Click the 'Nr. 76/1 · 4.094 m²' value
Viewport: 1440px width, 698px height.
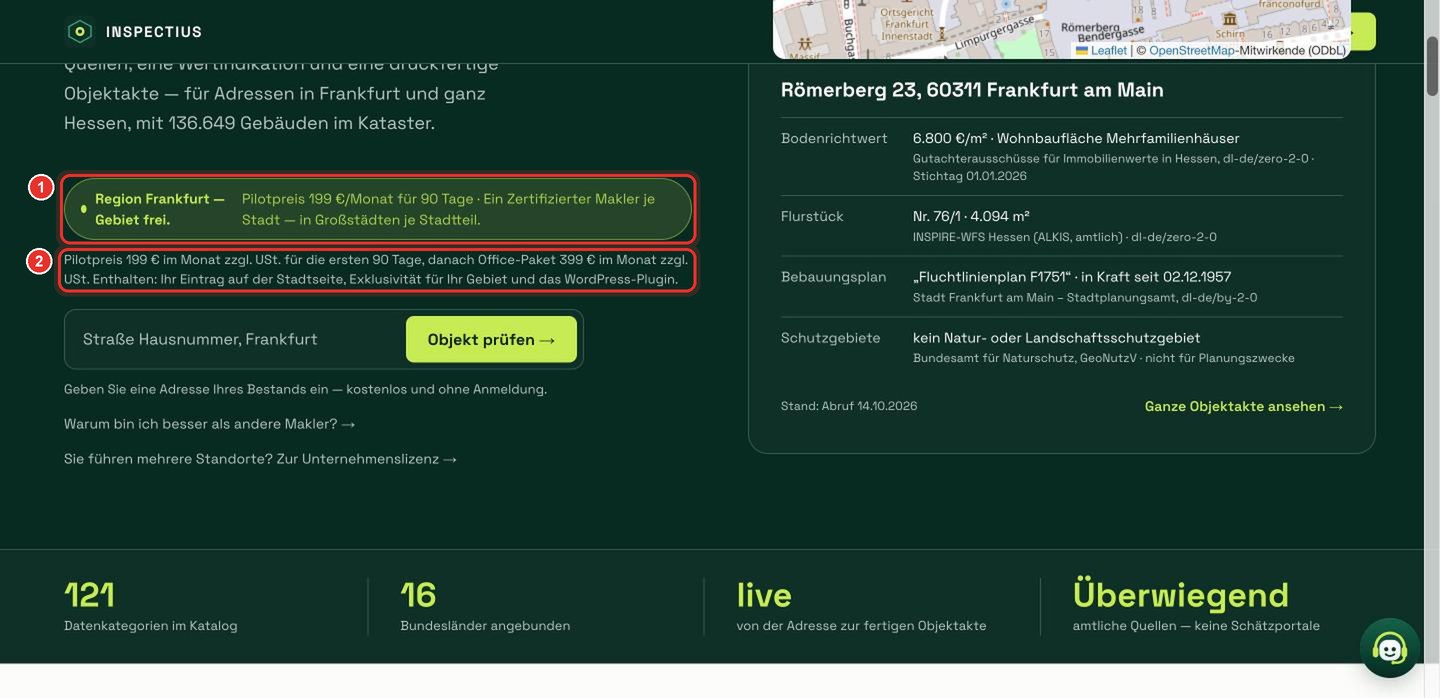pos(971,216)
